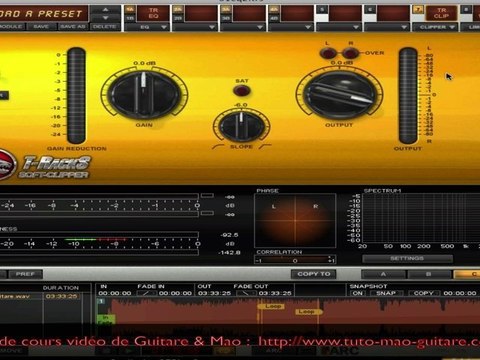Open slot 2 module dropdown
This screenshot has height=360, width=480.
[194, 27]
